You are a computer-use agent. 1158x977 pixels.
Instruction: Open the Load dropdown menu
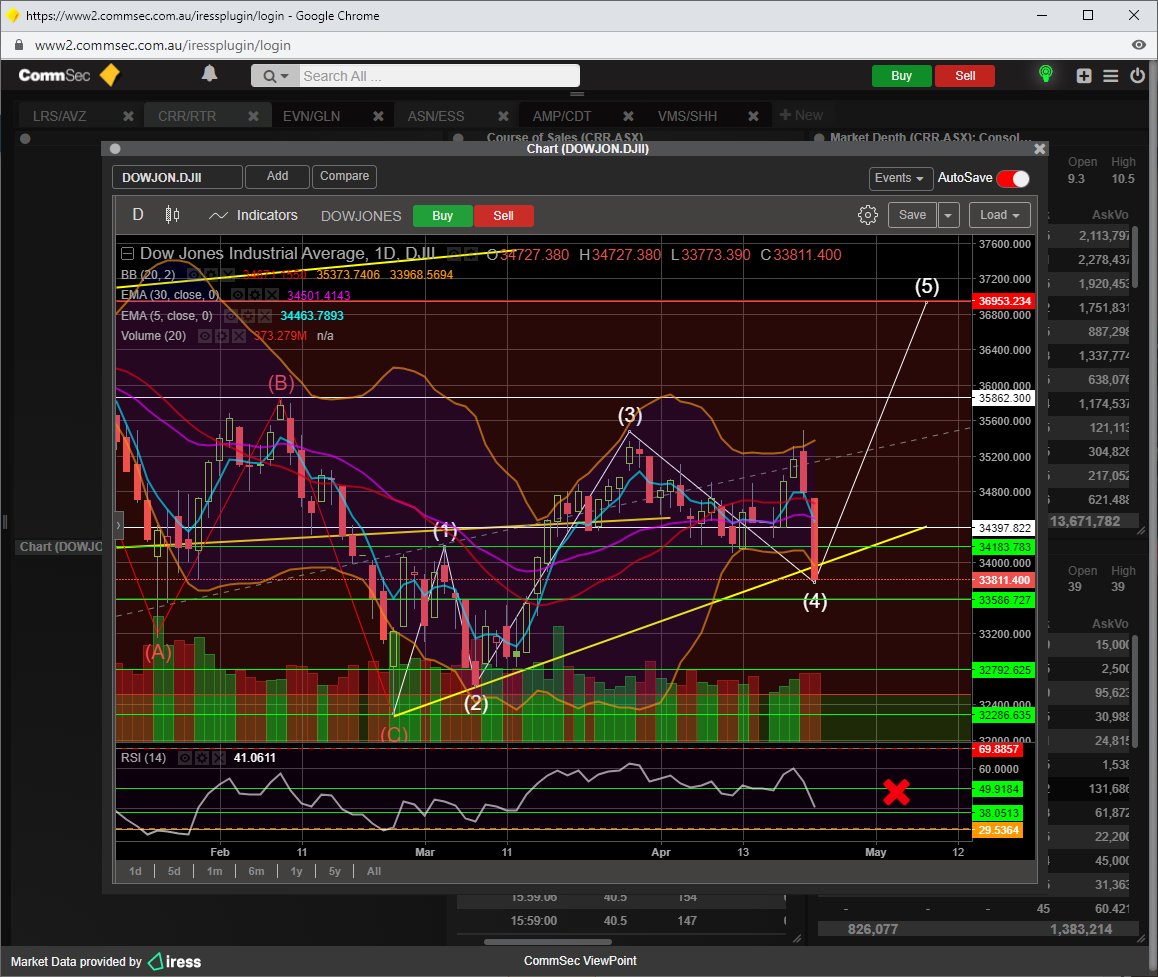point(1004,215)
